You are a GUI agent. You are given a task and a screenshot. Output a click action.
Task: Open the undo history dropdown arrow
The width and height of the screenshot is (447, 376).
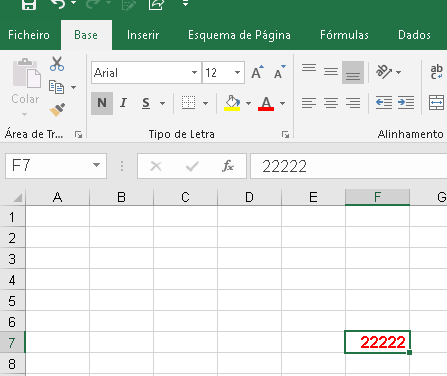click(74, 3)
